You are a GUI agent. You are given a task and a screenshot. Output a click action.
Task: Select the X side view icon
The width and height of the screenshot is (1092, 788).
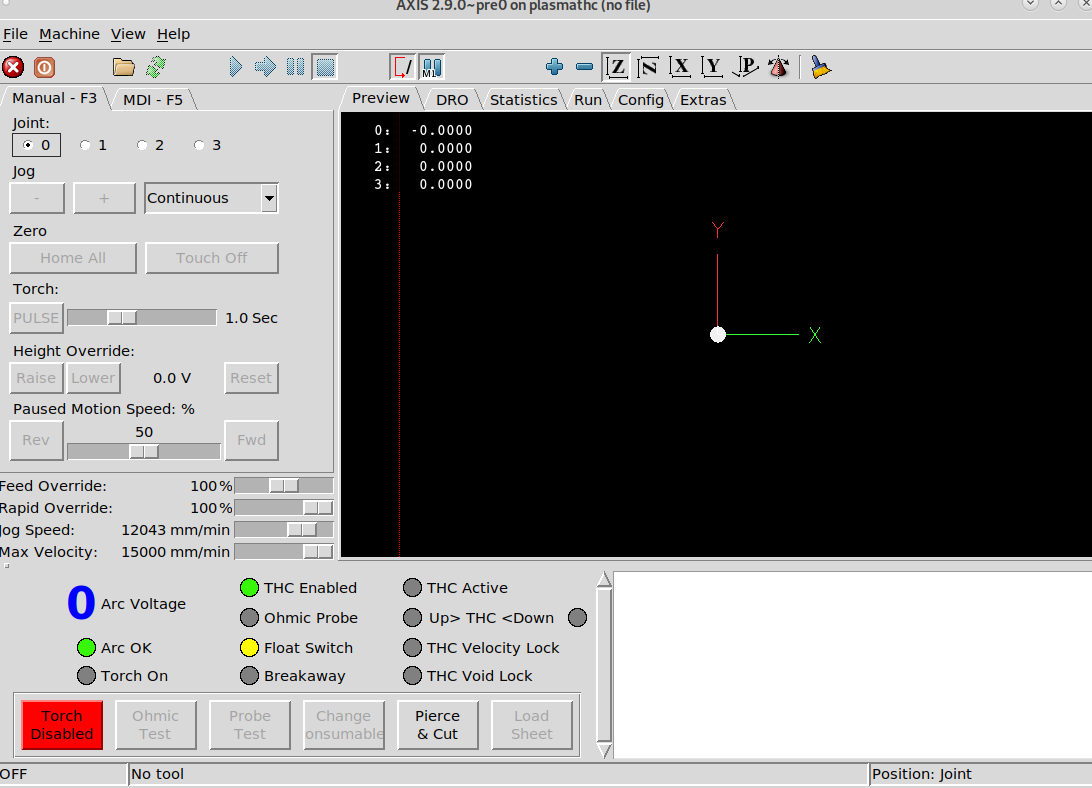coord(680,68)
